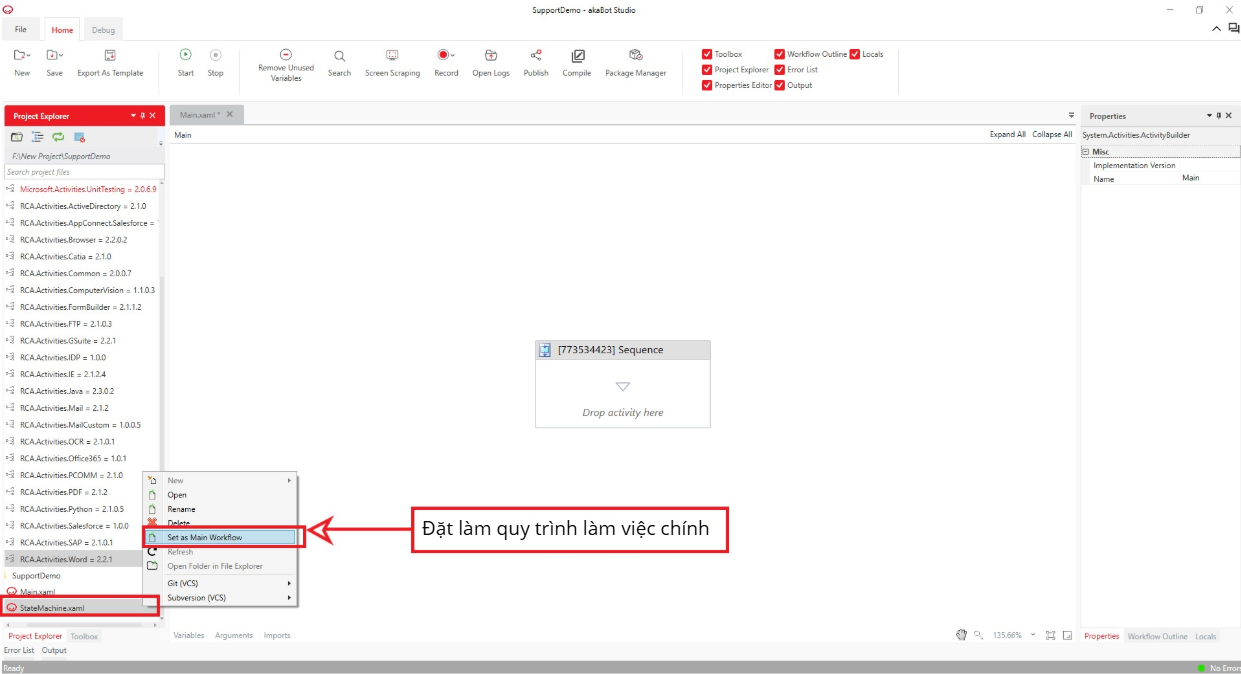Toggle the overview minimap icon
The width and height of the screenshot is (1241, 674).
(x=1068, y=635)
